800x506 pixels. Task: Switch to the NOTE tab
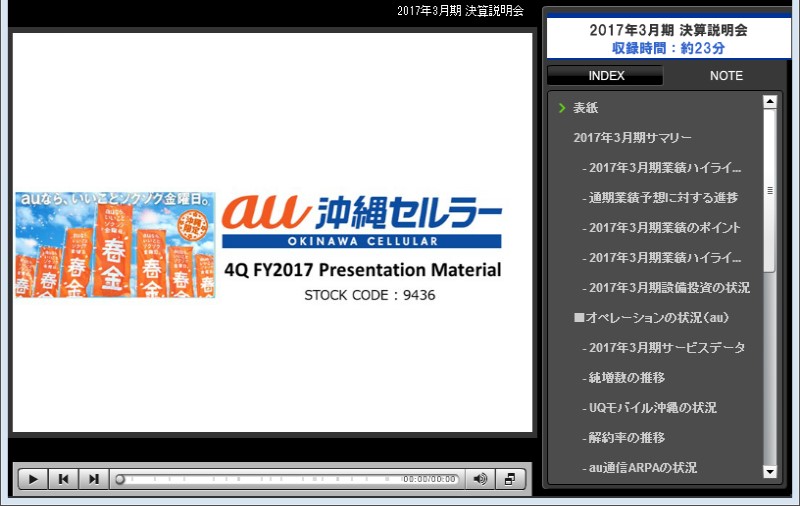[726, 75]
